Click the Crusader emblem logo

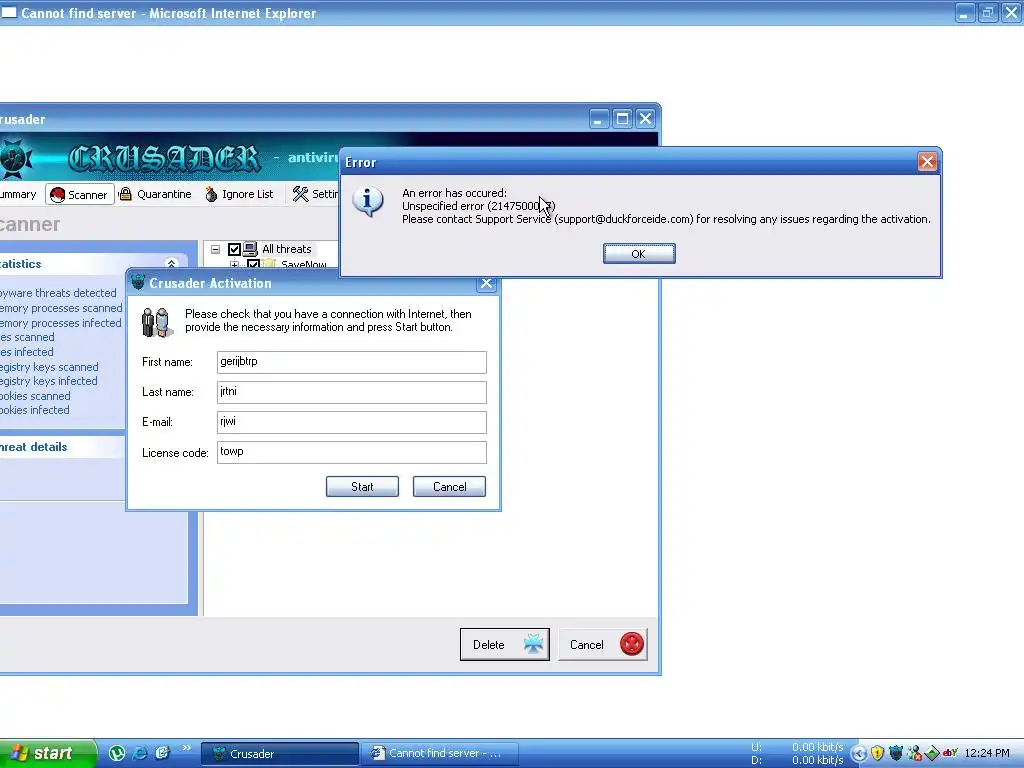point(16,158)
